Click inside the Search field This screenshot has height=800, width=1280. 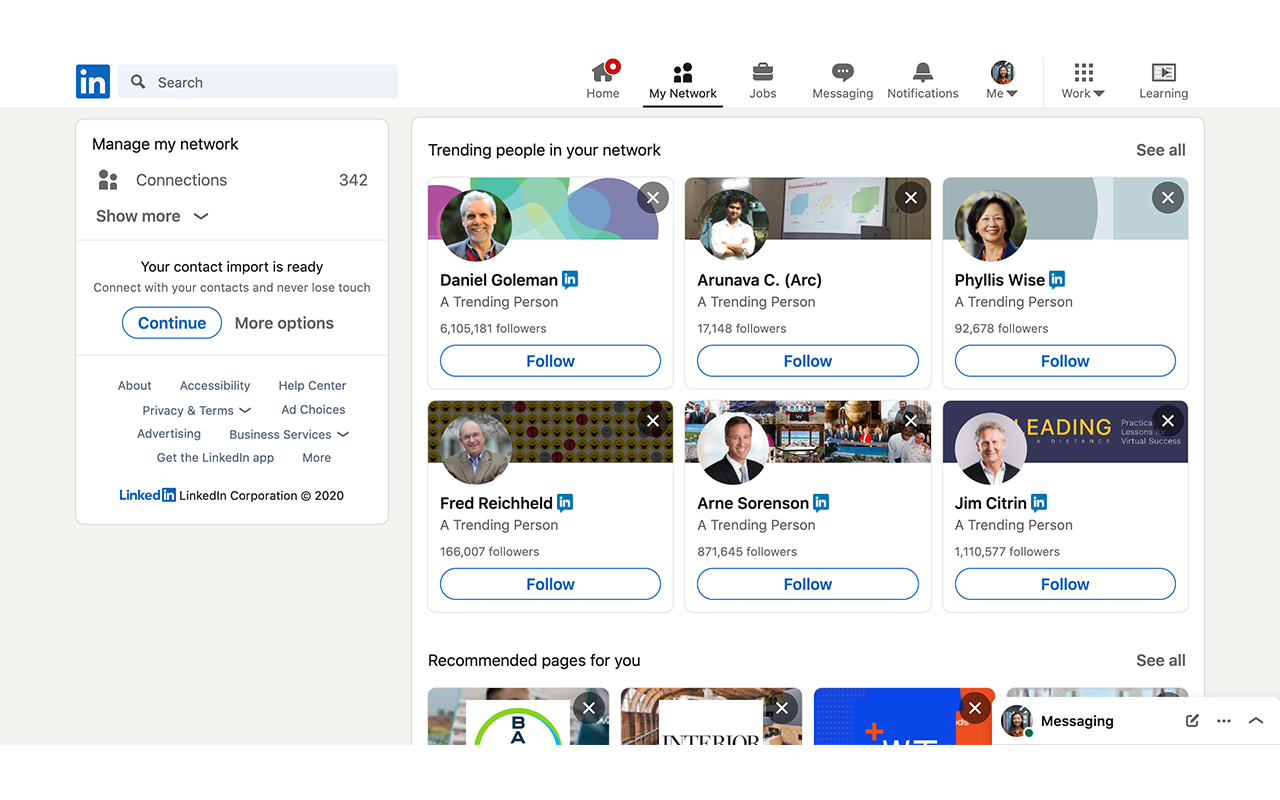(258, 81)
